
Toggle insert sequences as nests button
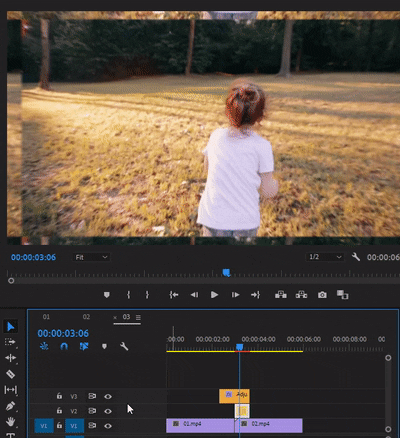(x=44, y=346)
